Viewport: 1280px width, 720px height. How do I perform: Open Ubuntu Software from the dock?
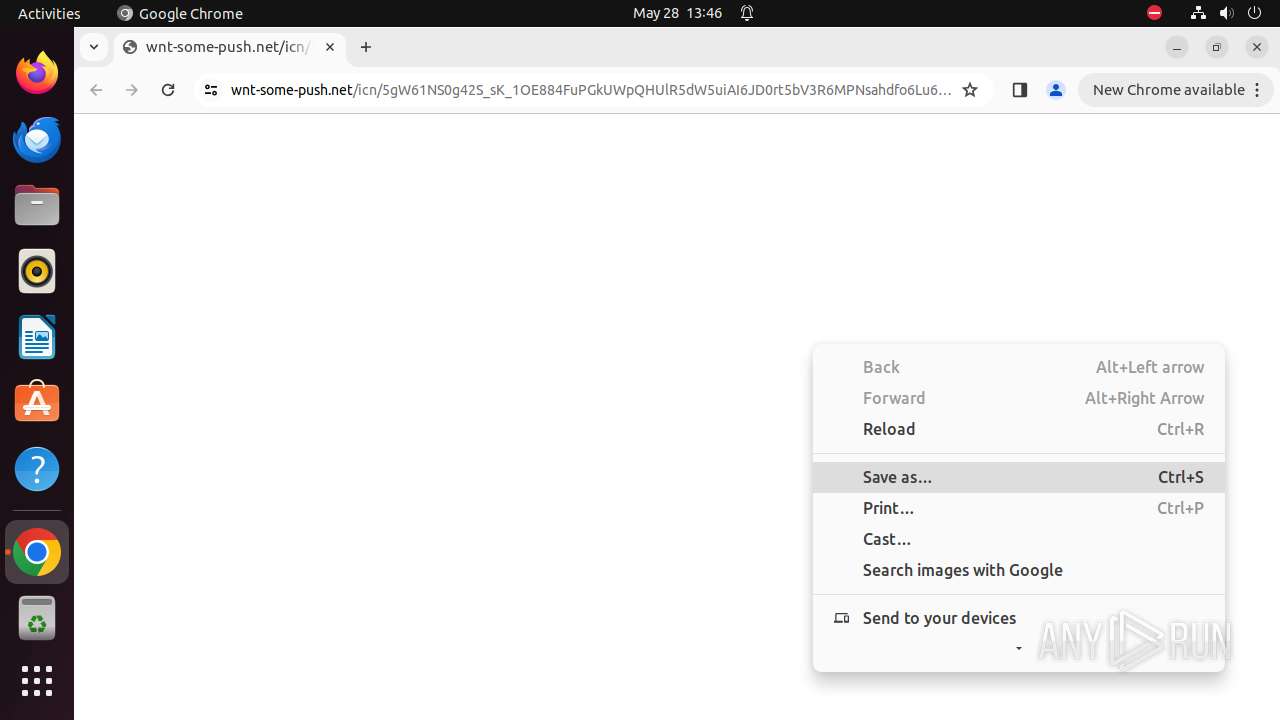(x=37, y=403)
